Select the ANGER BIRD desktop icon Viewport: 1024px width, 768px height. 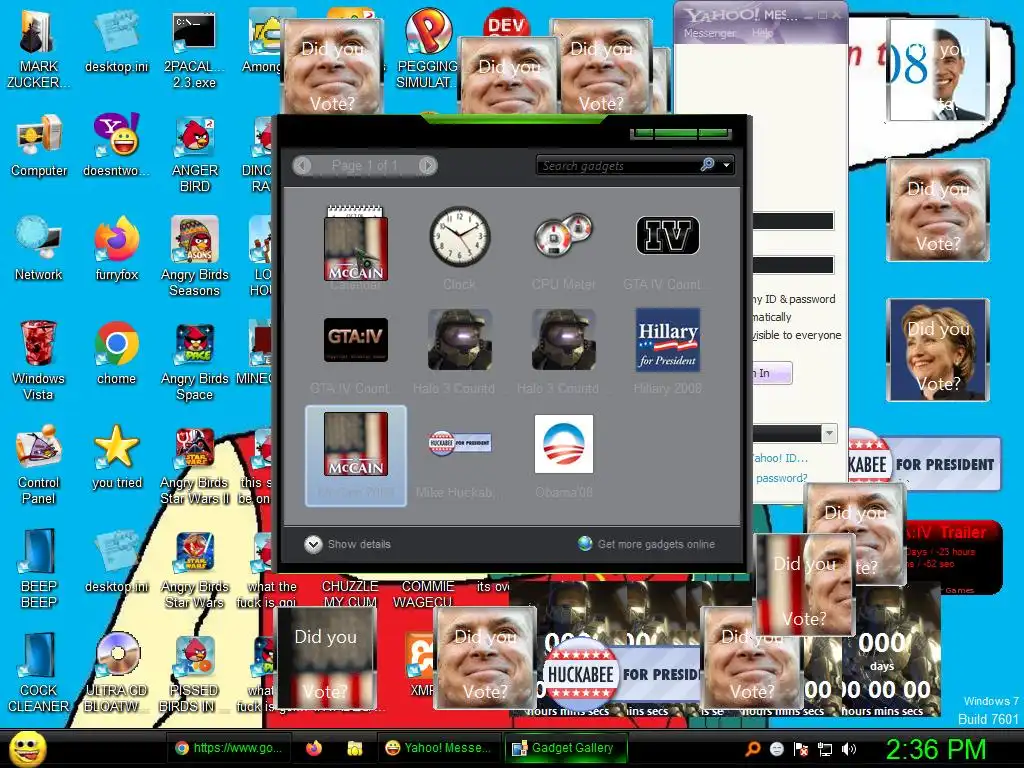point(195,153)
